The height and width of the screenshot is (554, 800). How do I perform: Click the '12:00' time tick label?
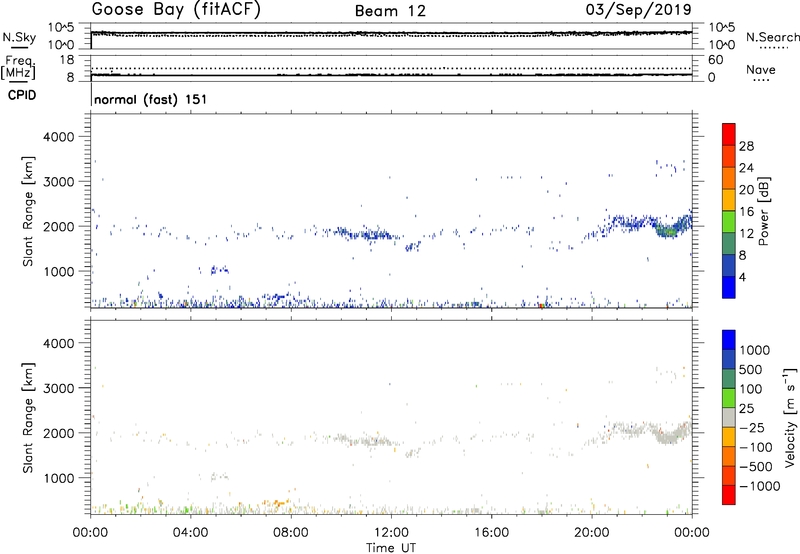pos(391,533)
